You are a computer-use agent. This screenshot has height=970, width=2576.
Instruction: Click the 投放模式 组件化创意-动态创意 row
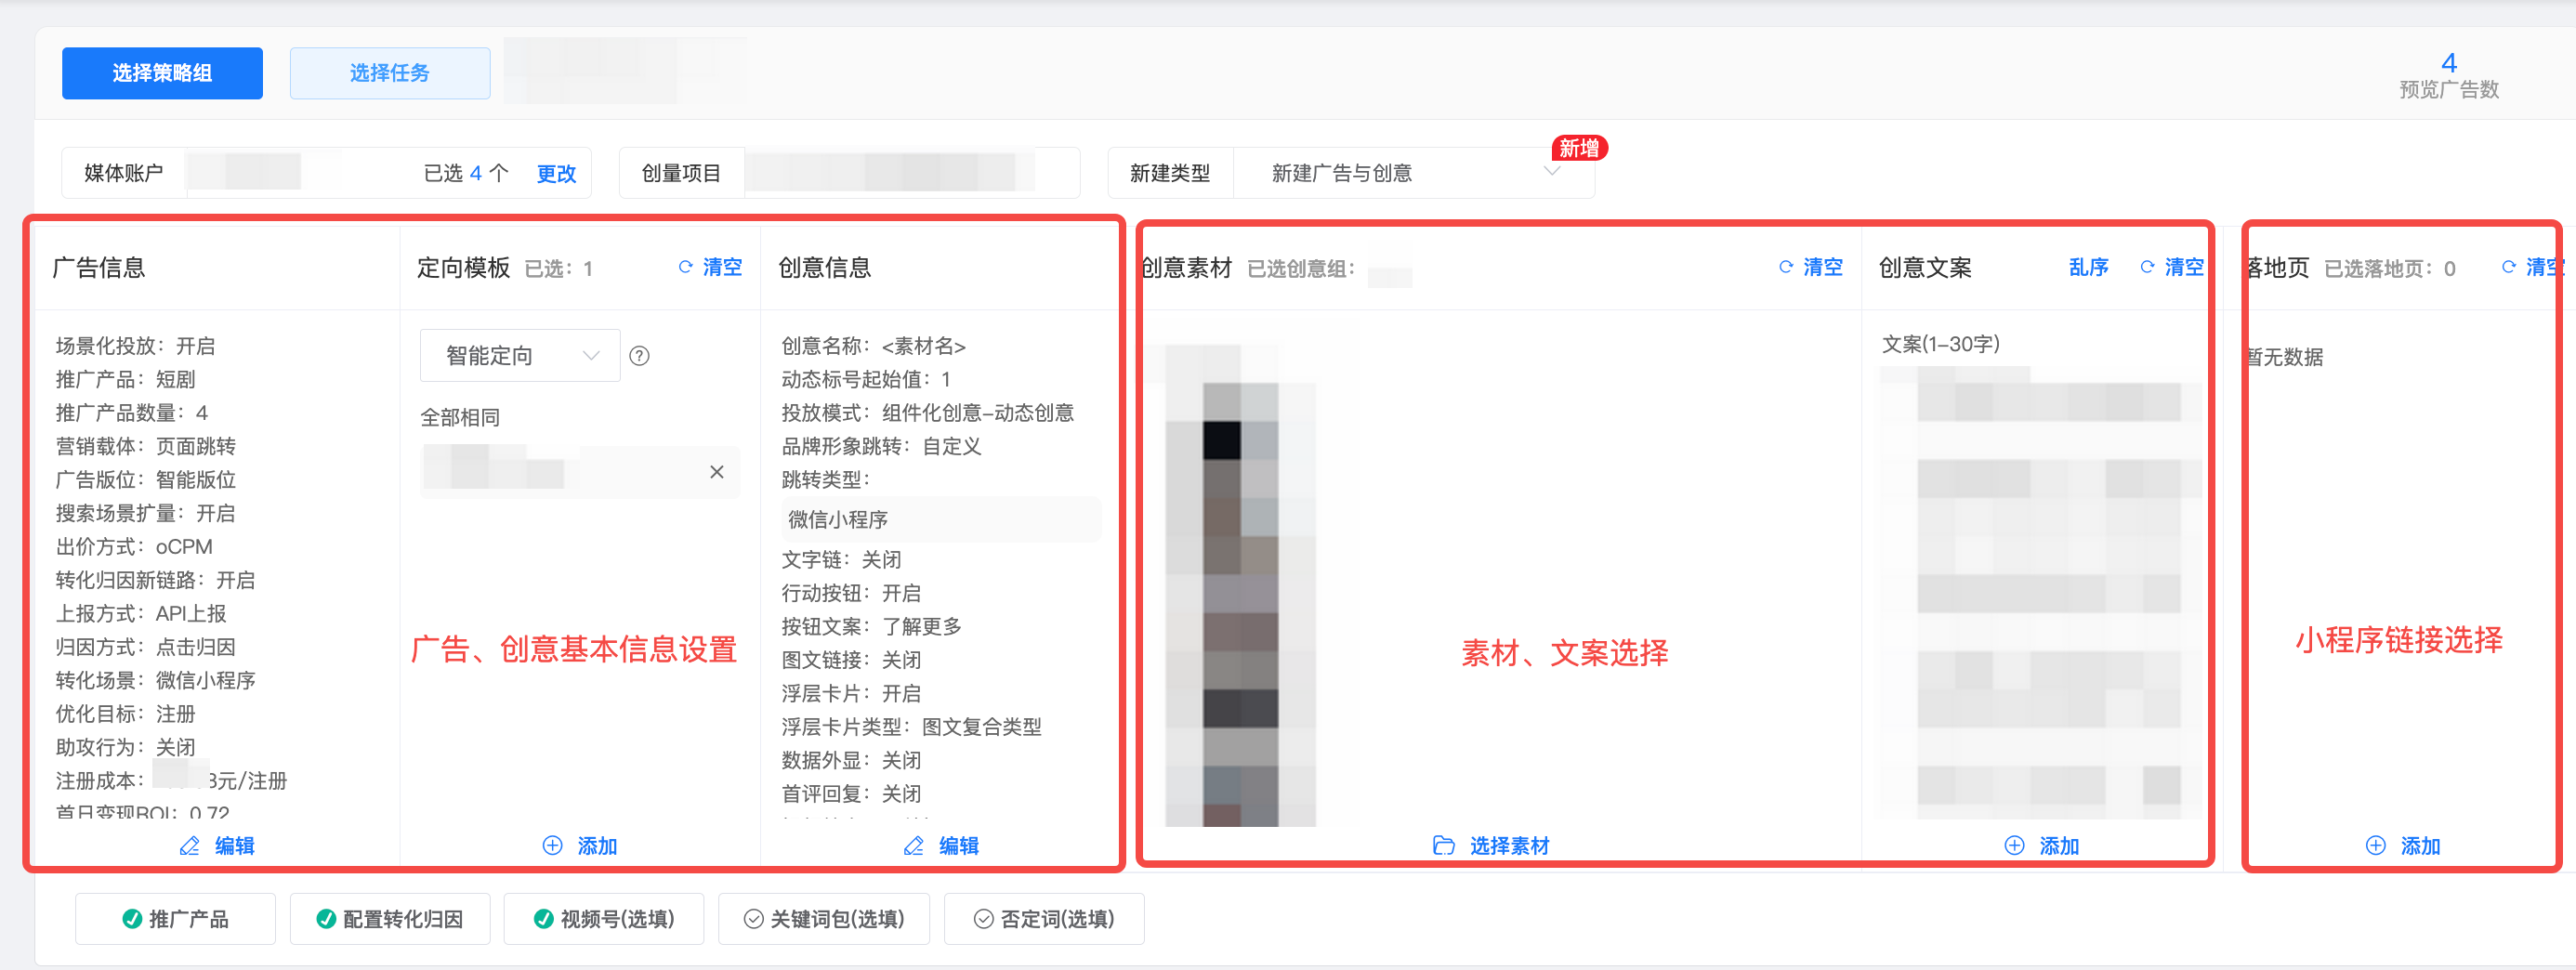(x=927, y=413)
